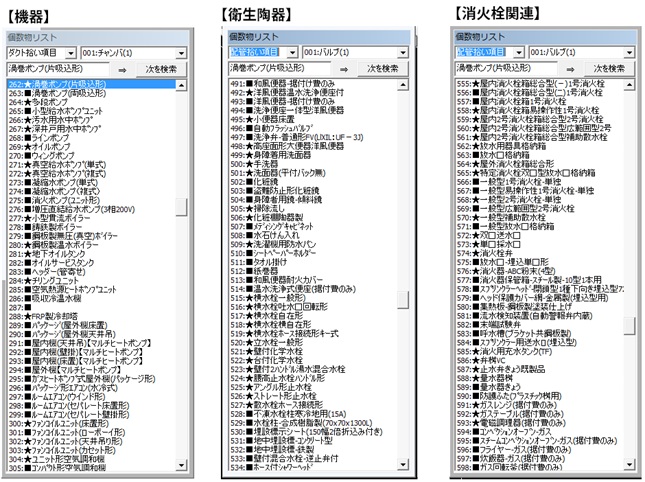Select row 496:■自動フラッシュバルブ

point(313,128)
